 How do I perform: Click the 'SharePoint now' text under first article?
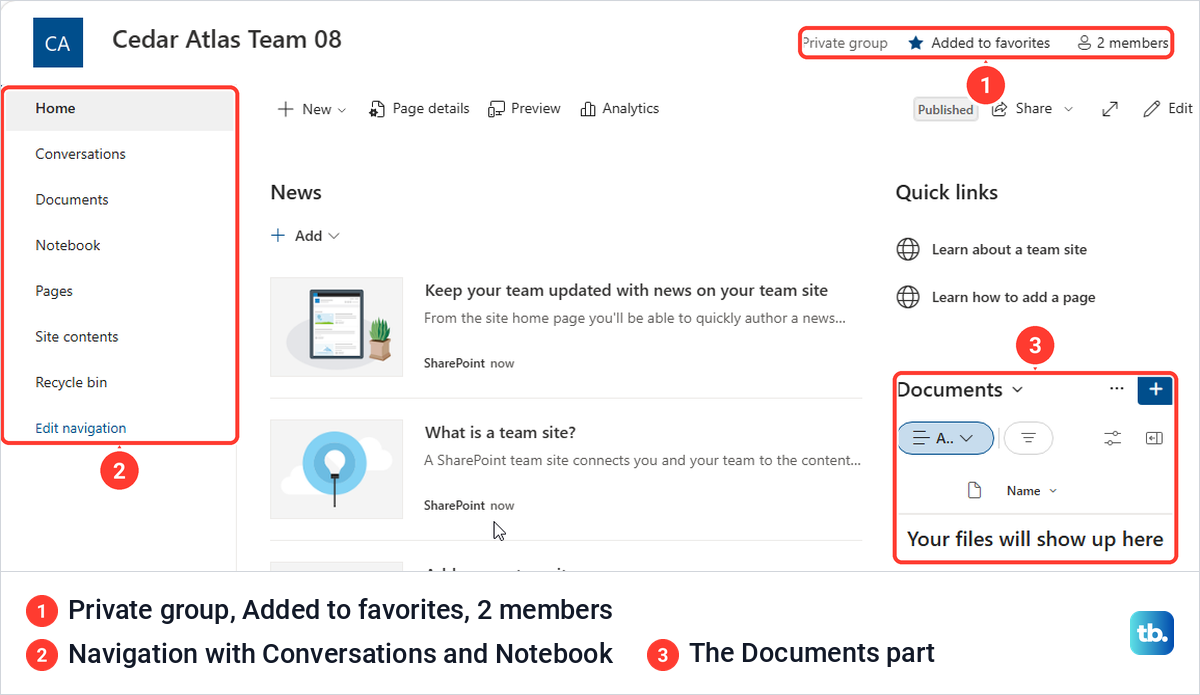click(x=469, y=364)
